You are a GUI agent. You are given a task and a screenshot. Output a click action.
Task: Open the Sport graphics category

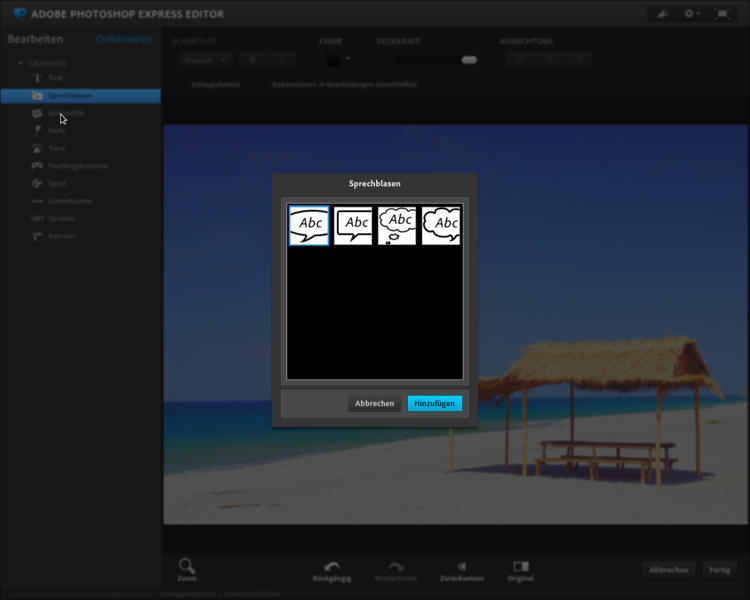coord(49,183)
